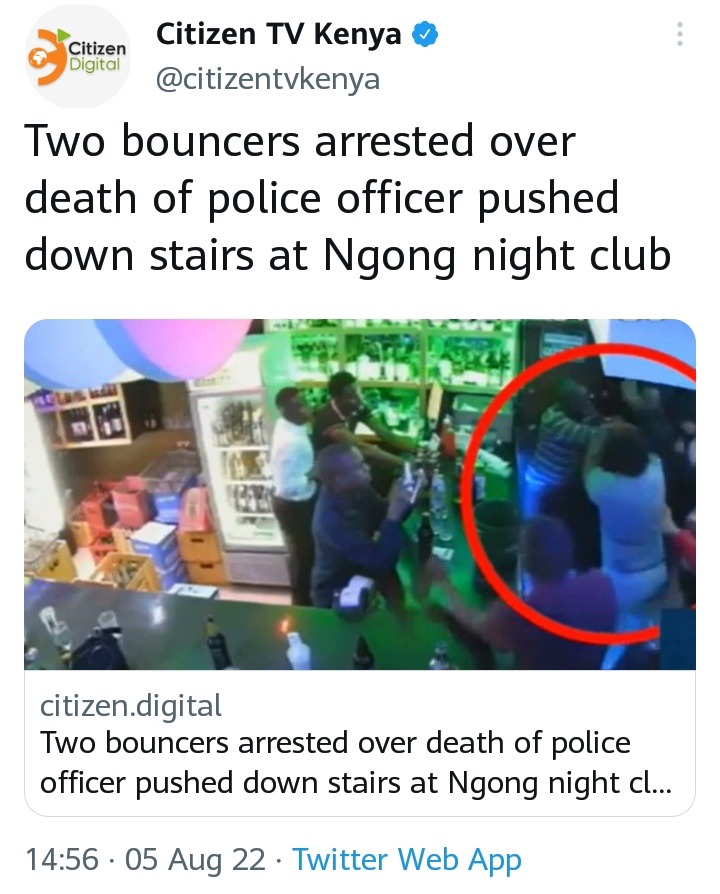Click "Ngong night club" in tweet text
Image resolution: width=720 pixels, height=894 pixels.
(x=497, y=255)
